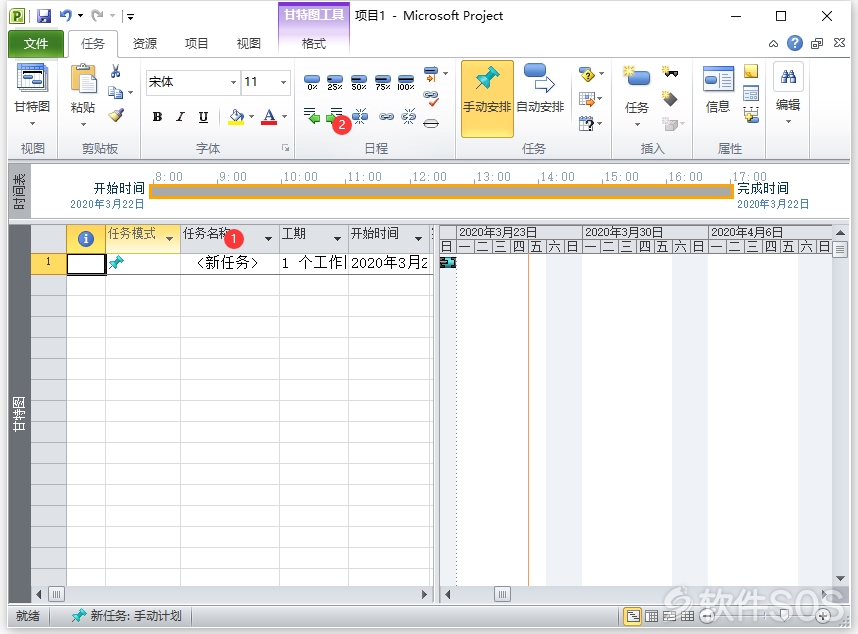Viewport: 858px width, 634px height.
Task: Open the Customize Quick Access Toolbar dropdown
Action: click(131, 16)
